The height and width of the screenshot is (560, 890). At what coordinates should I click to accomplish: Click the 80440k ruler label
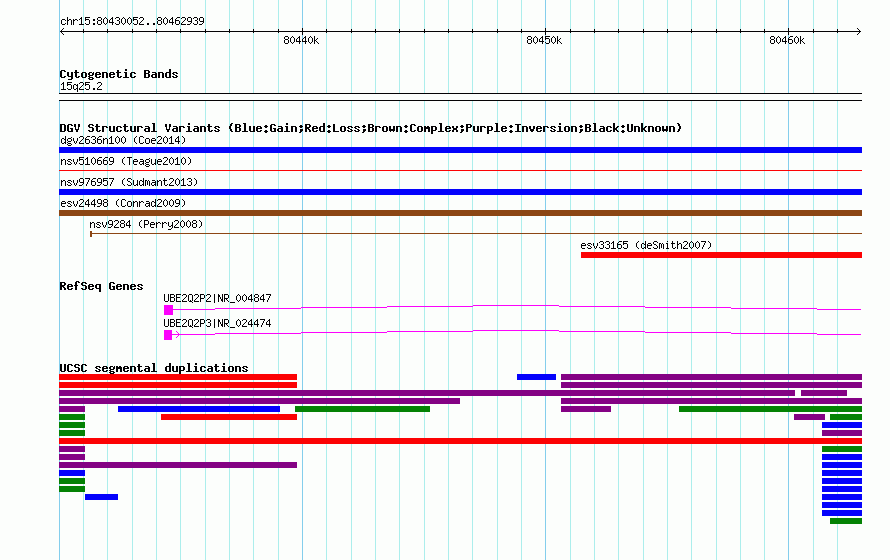[301, 40]
